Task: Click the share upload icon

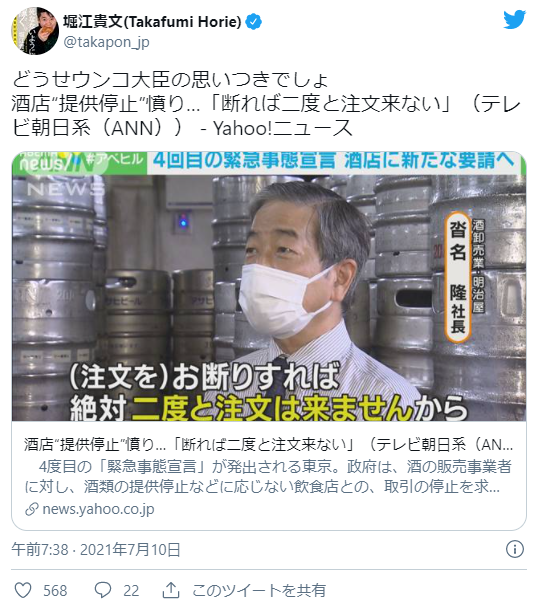Action: pos(171,590)
